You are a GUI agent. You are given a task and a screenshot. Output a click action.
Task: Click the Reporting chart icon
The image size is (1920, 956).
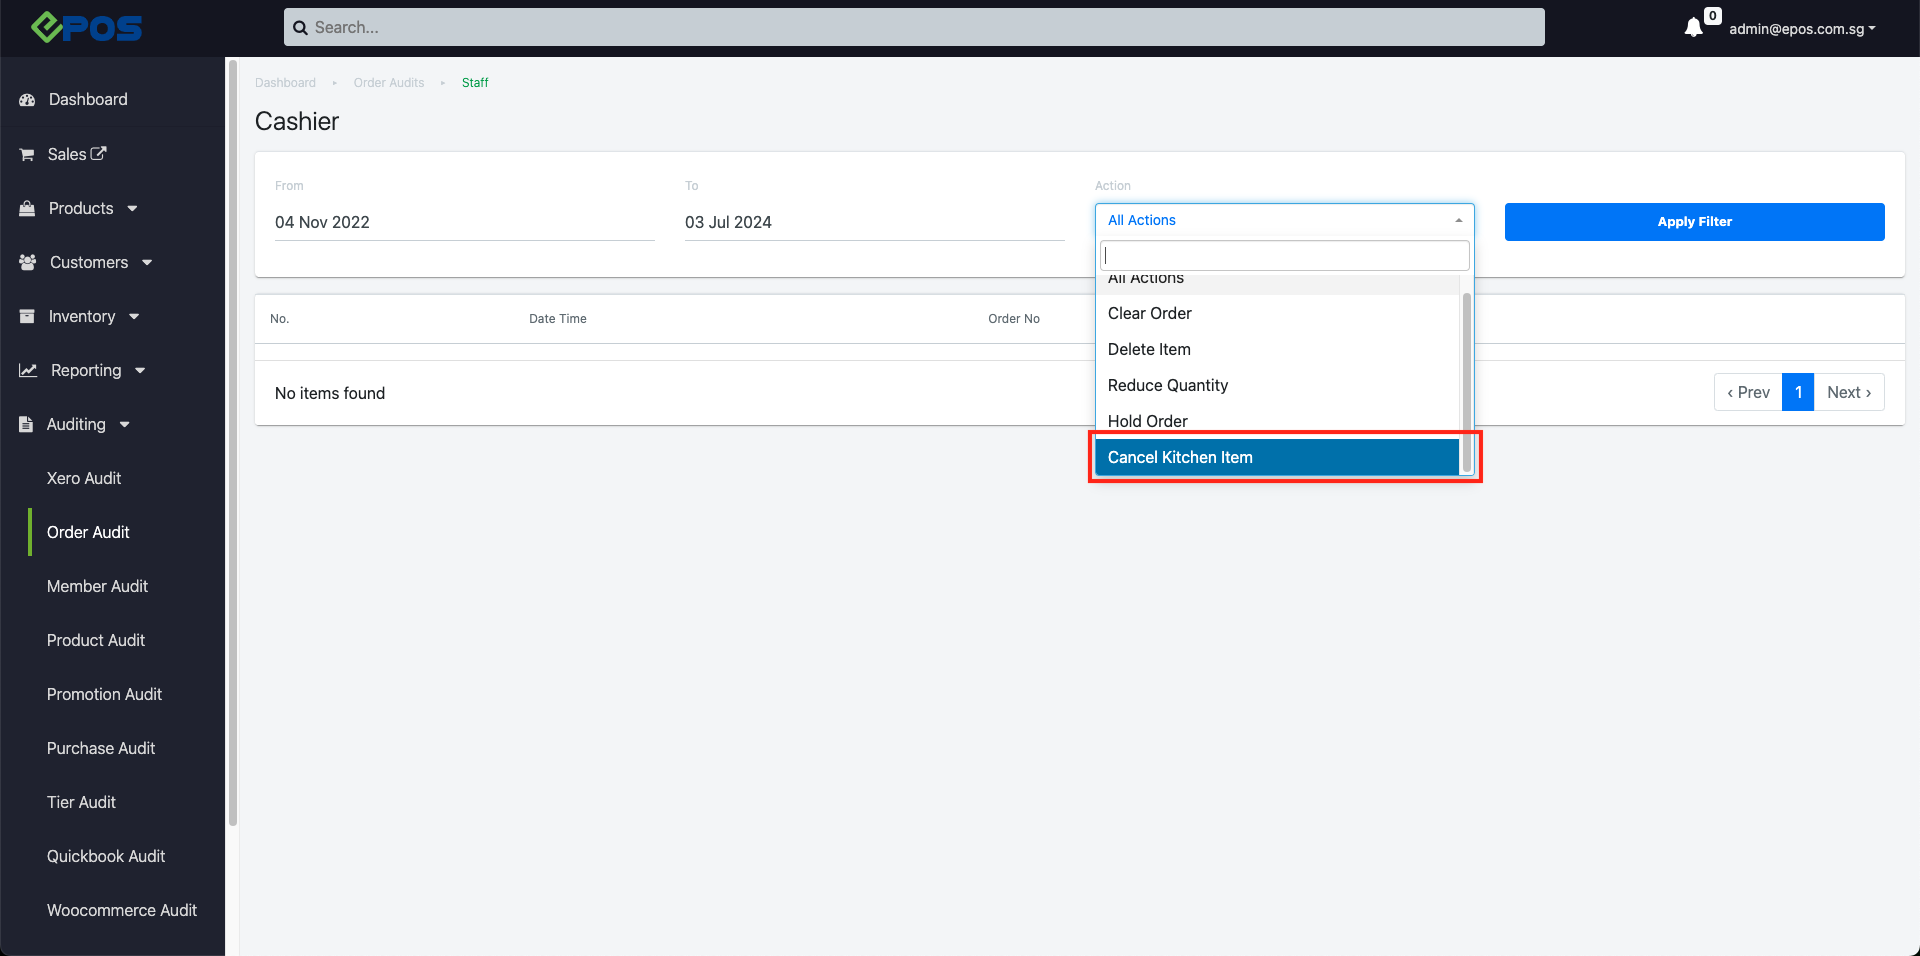click(x=28, y=370)
